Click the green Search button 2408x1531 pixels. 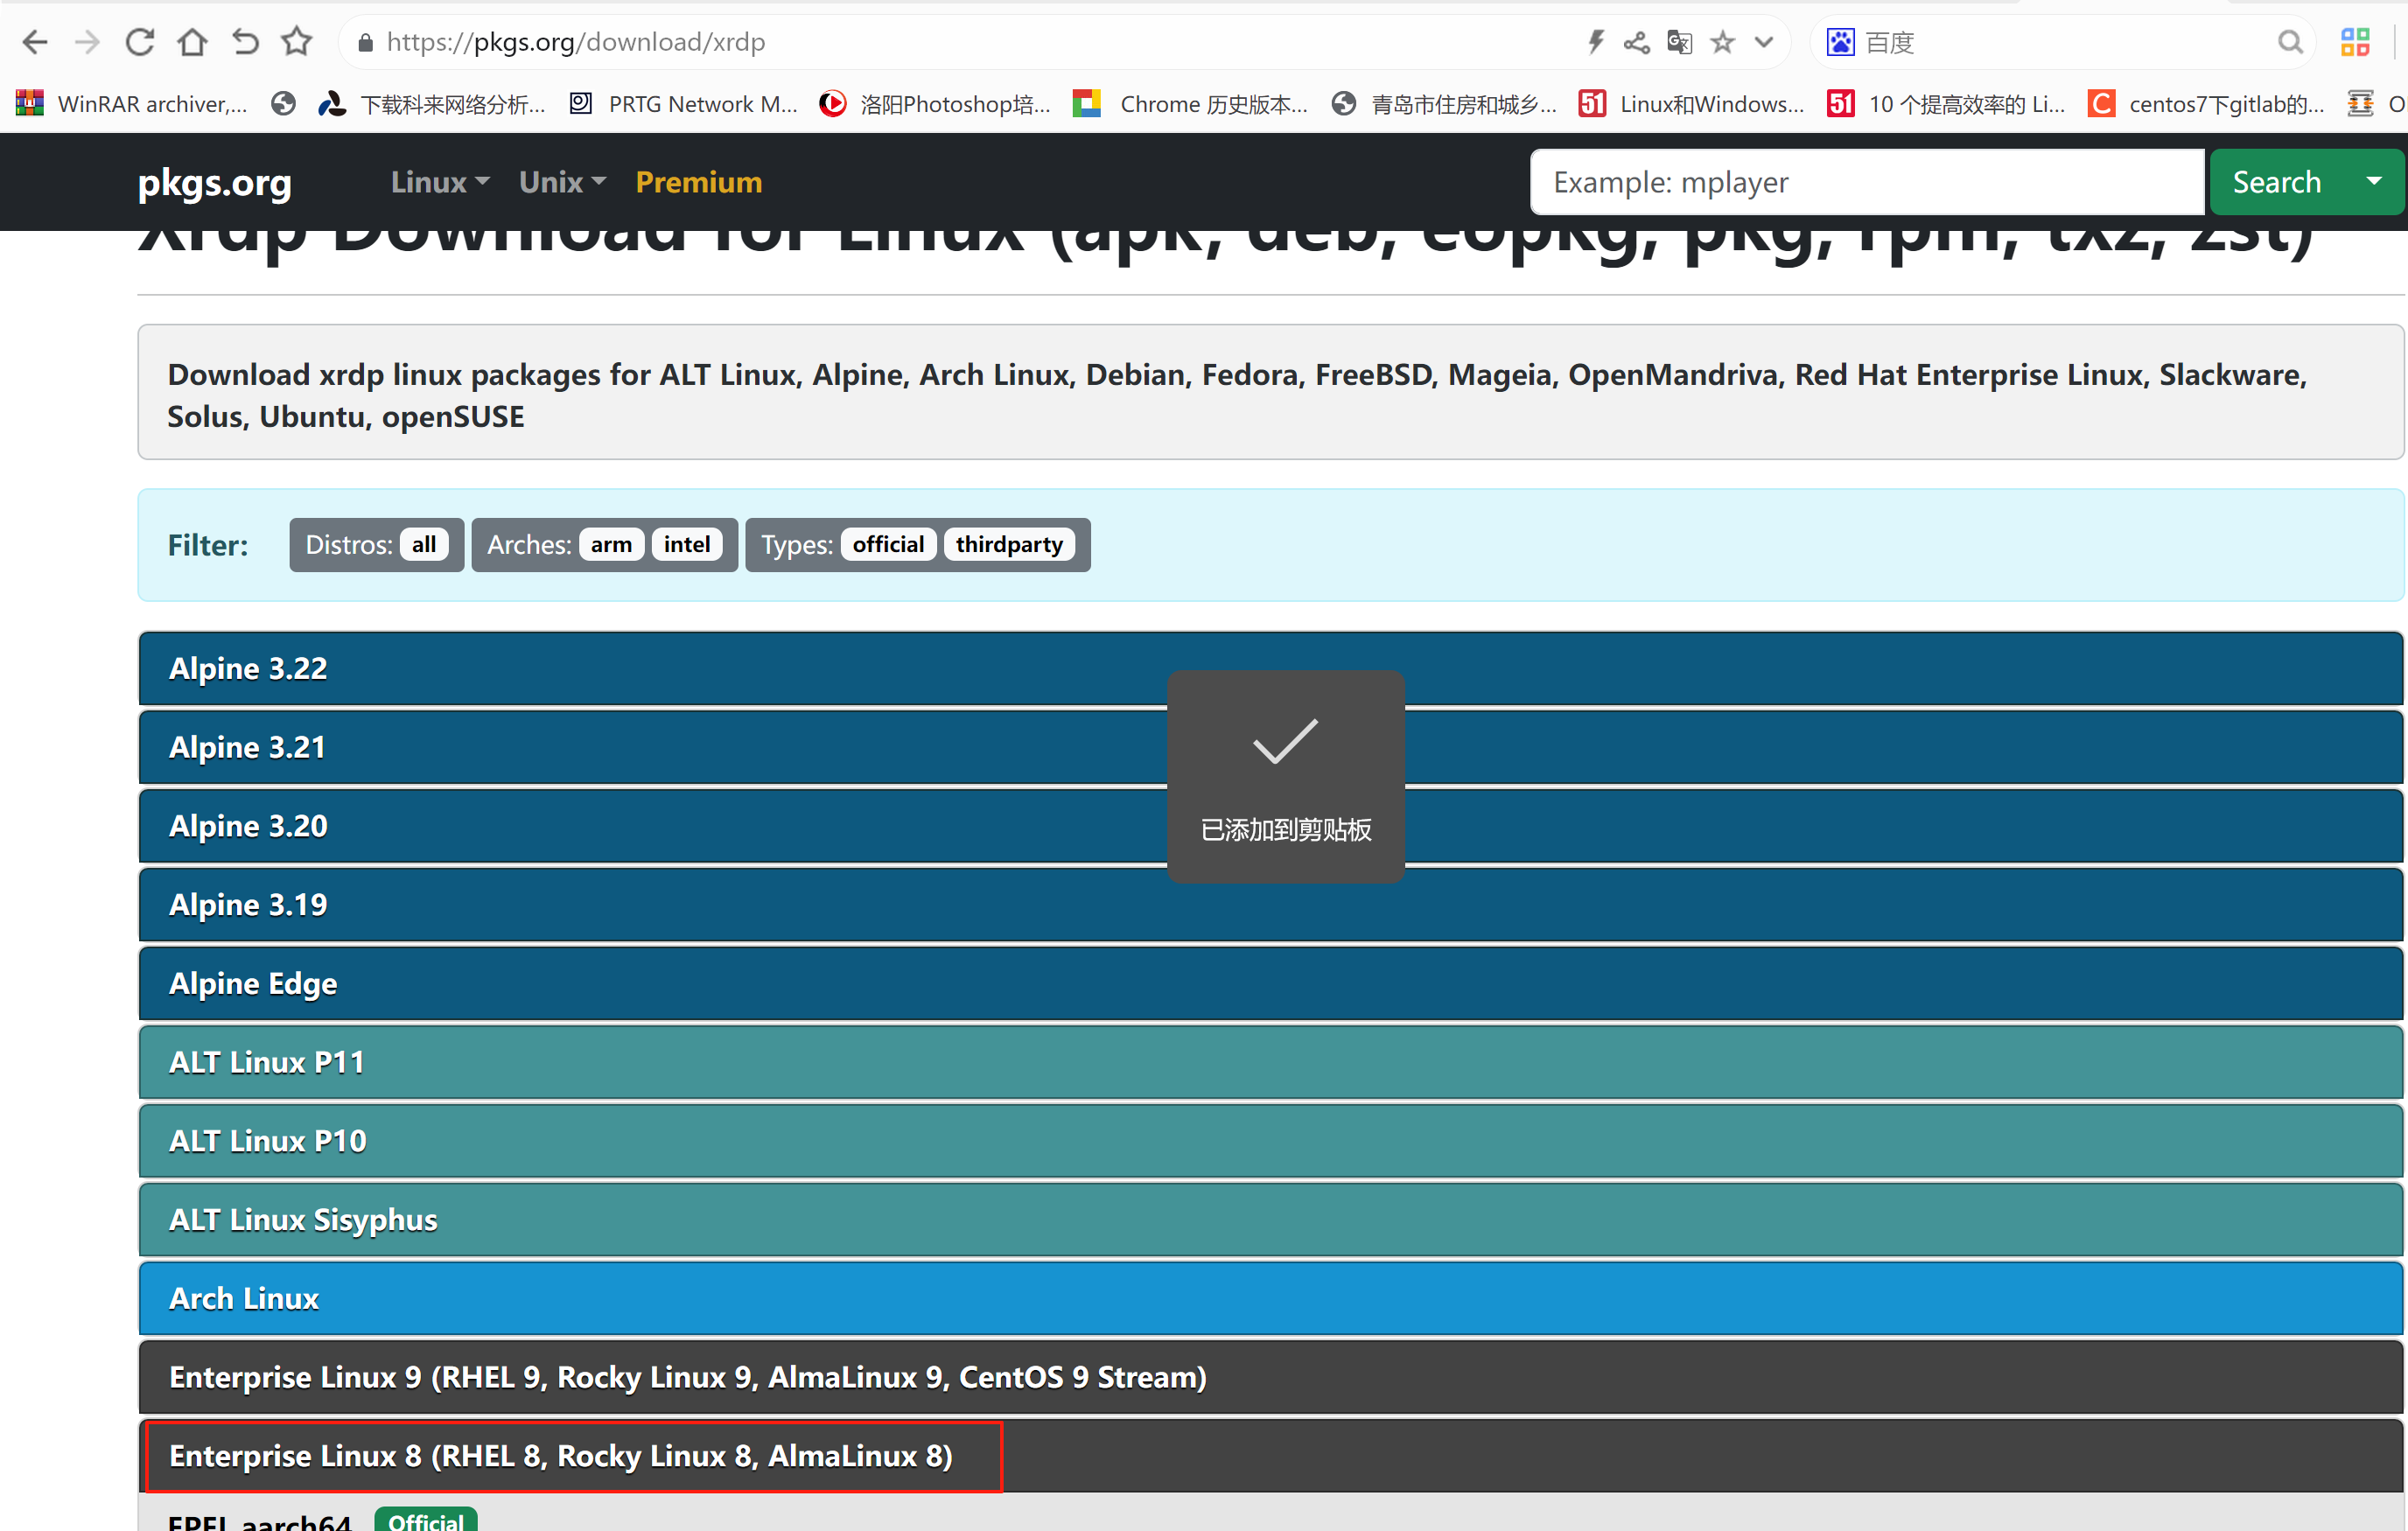pos(2277,182)
